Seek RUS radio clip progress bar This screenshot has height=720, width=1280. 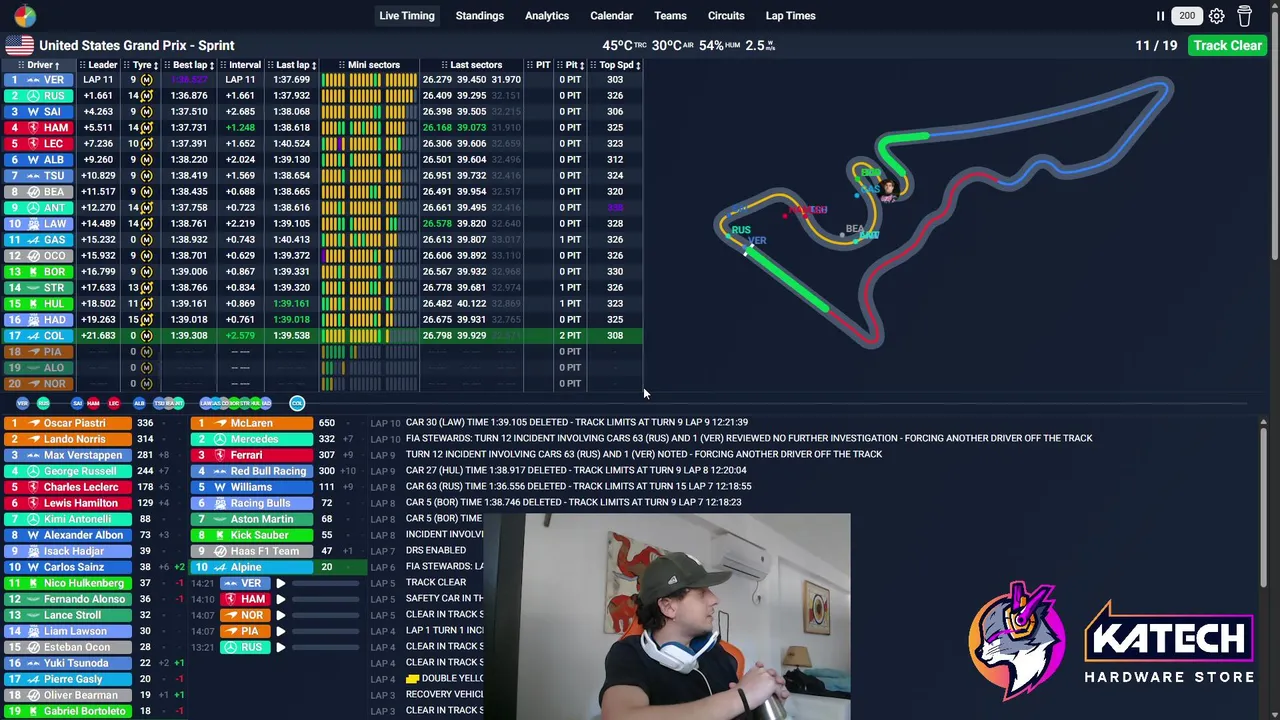tap(325, 647)
